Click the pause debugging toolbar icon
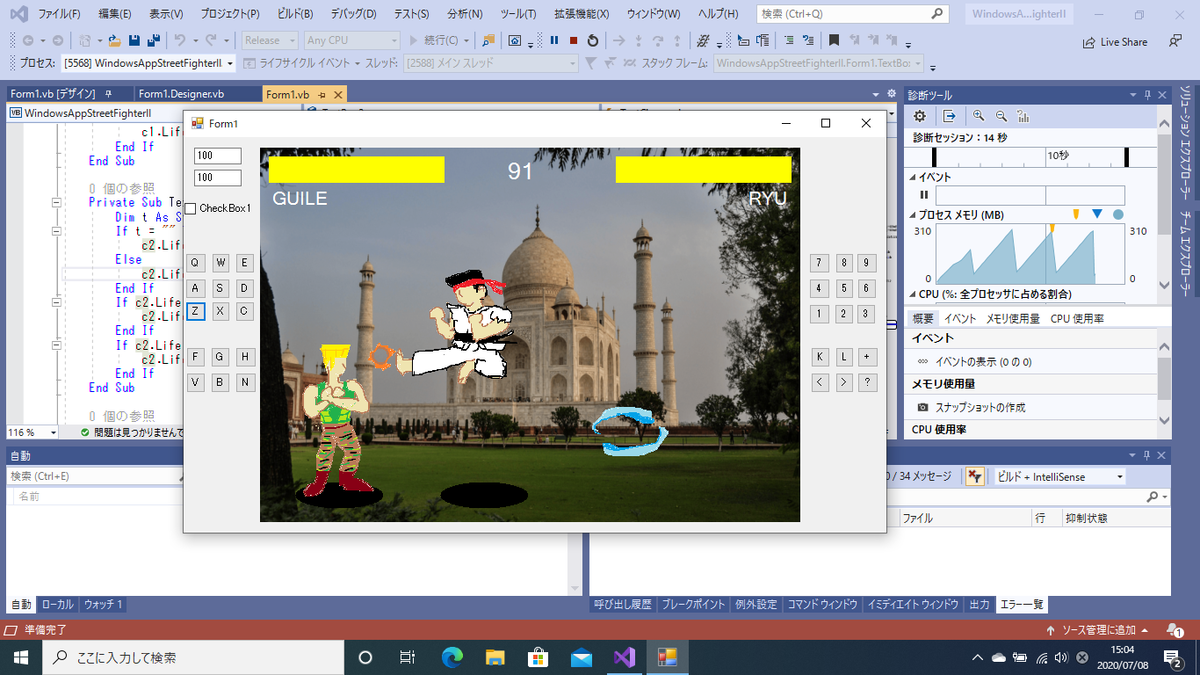The height and width of the screenshot is (675, 1200). point(554,40)
